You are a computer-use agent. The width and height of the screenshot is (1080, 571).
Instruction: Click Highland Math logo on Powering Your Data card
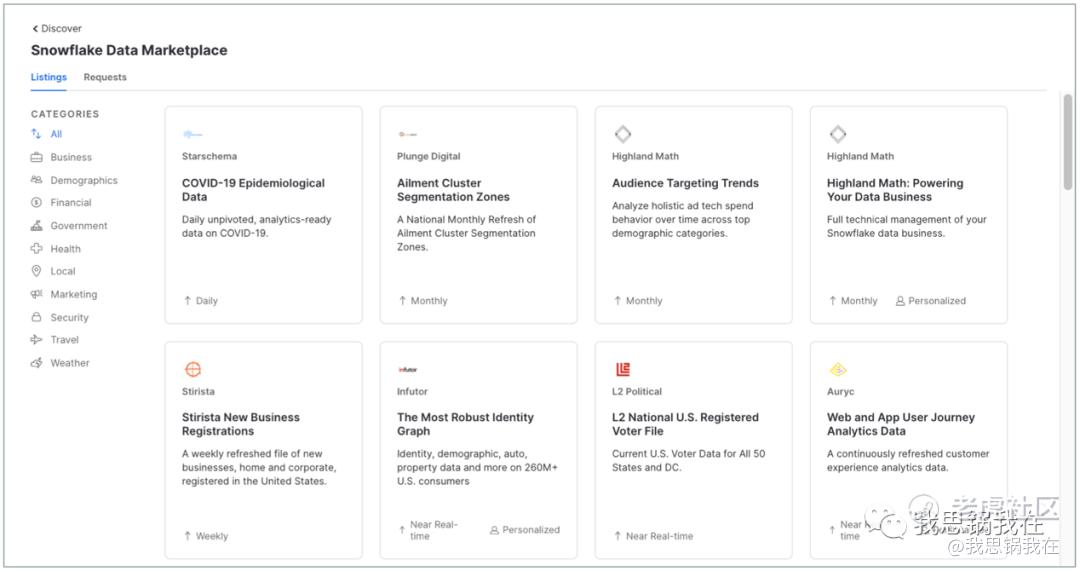click(x=838, y=134)
